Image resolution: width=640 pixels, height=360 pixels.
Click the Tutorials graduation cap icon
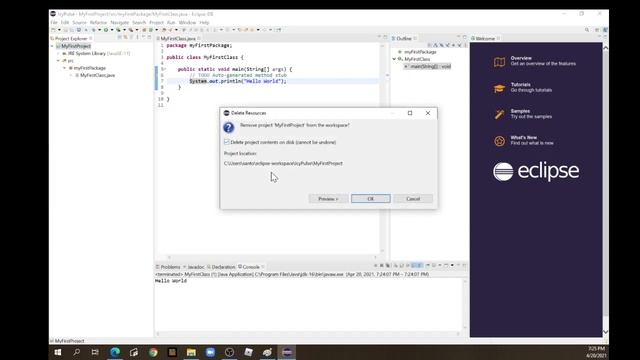tap(499, 88)
